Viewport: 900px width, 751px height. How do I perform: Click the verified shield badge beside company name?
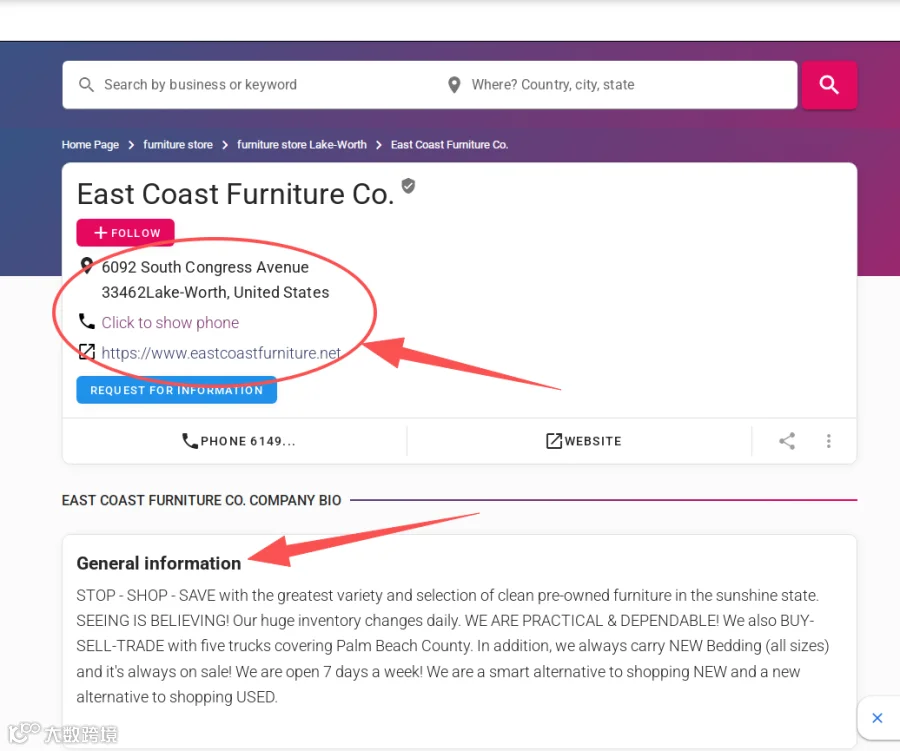408,186
